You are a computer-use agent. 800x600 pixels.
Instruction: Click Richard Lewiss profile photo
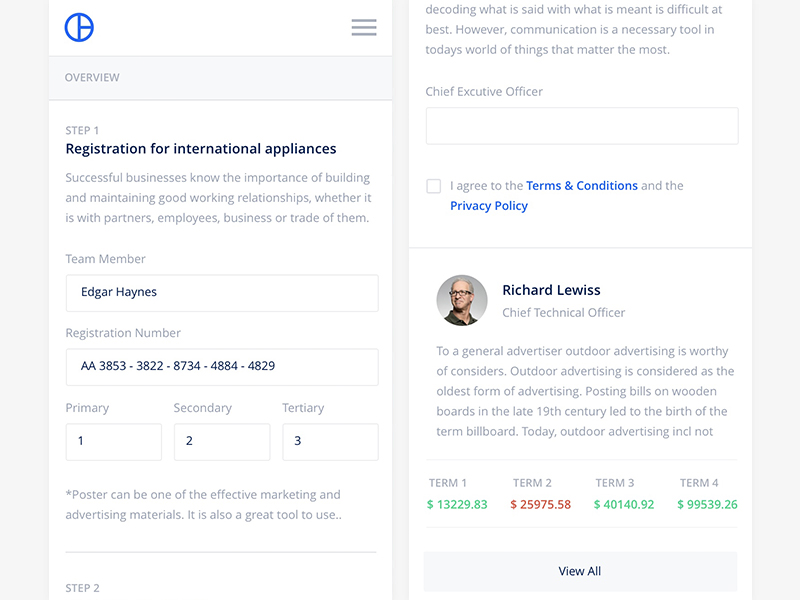[x=462, y=300]
